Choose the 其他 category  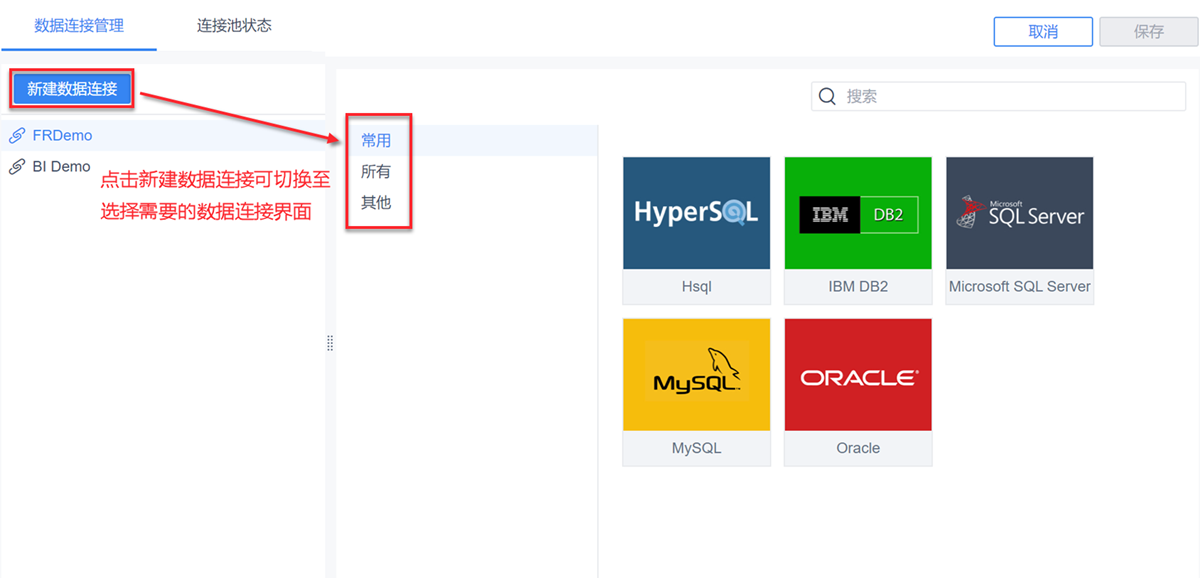pos(376,203)
